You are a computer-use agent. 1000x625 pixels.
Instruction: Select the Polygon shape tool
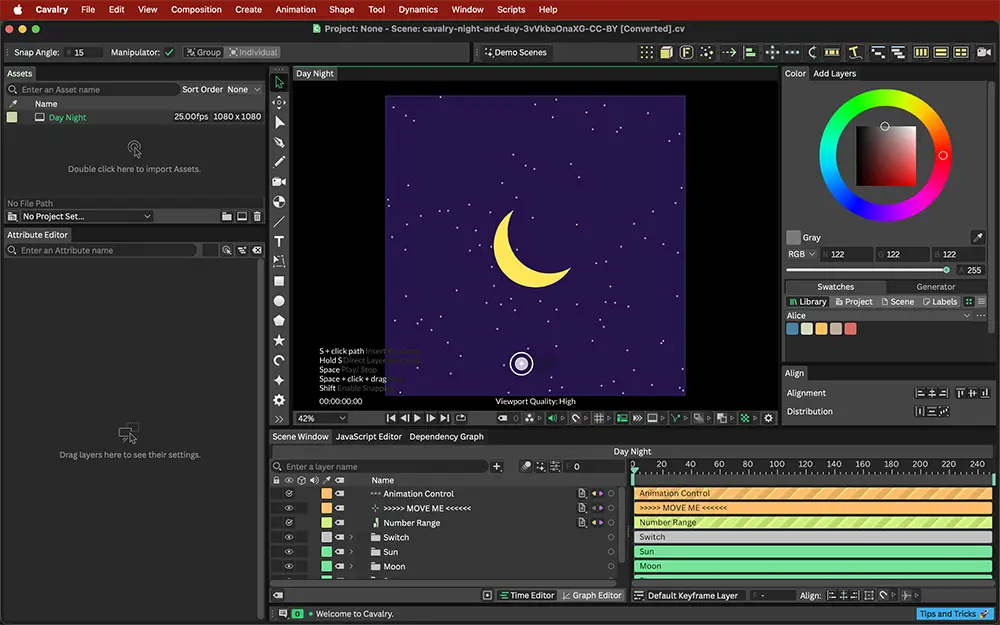coord(279,320)
